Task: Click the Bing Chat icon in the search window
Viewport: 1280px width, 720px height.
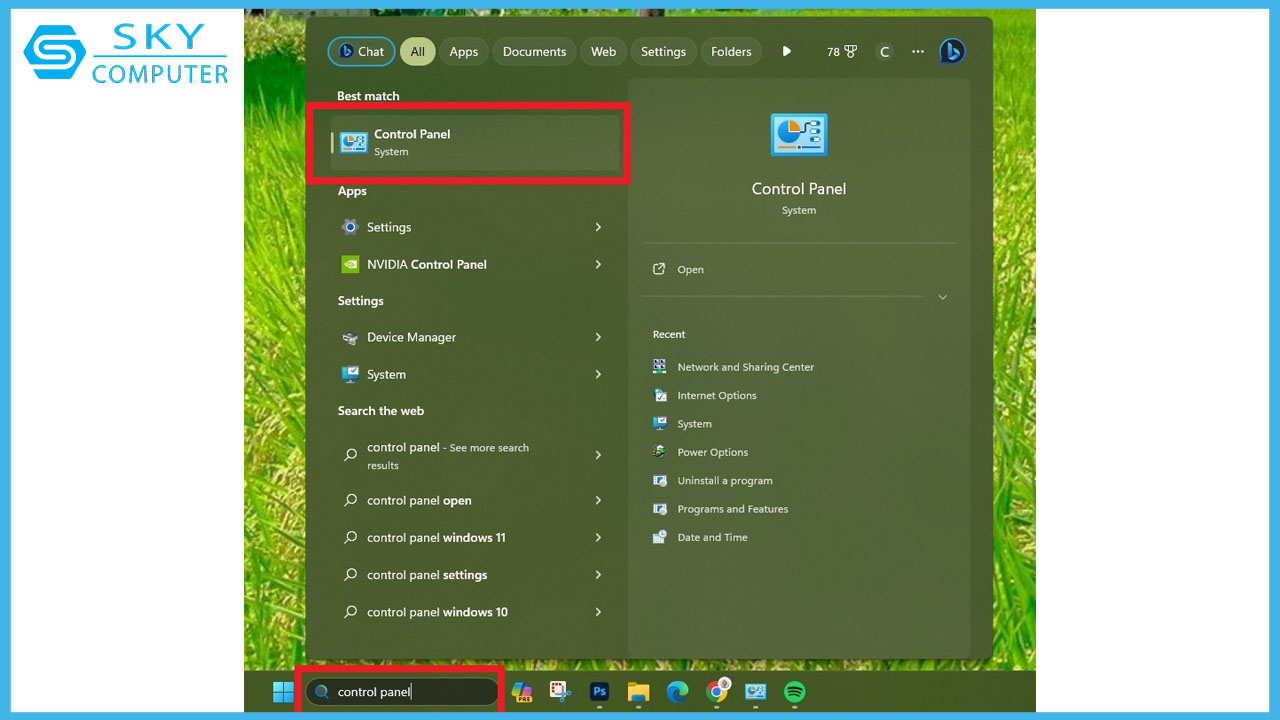Action: tap(952, 51)
